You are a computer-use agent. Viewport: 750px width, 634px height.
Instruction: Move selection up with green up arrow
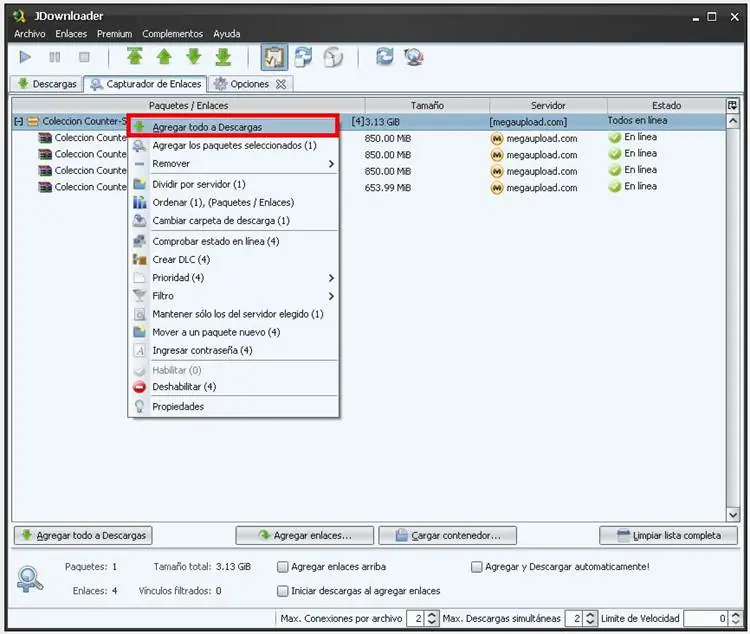pyautogui.click(x=164, y=56)
